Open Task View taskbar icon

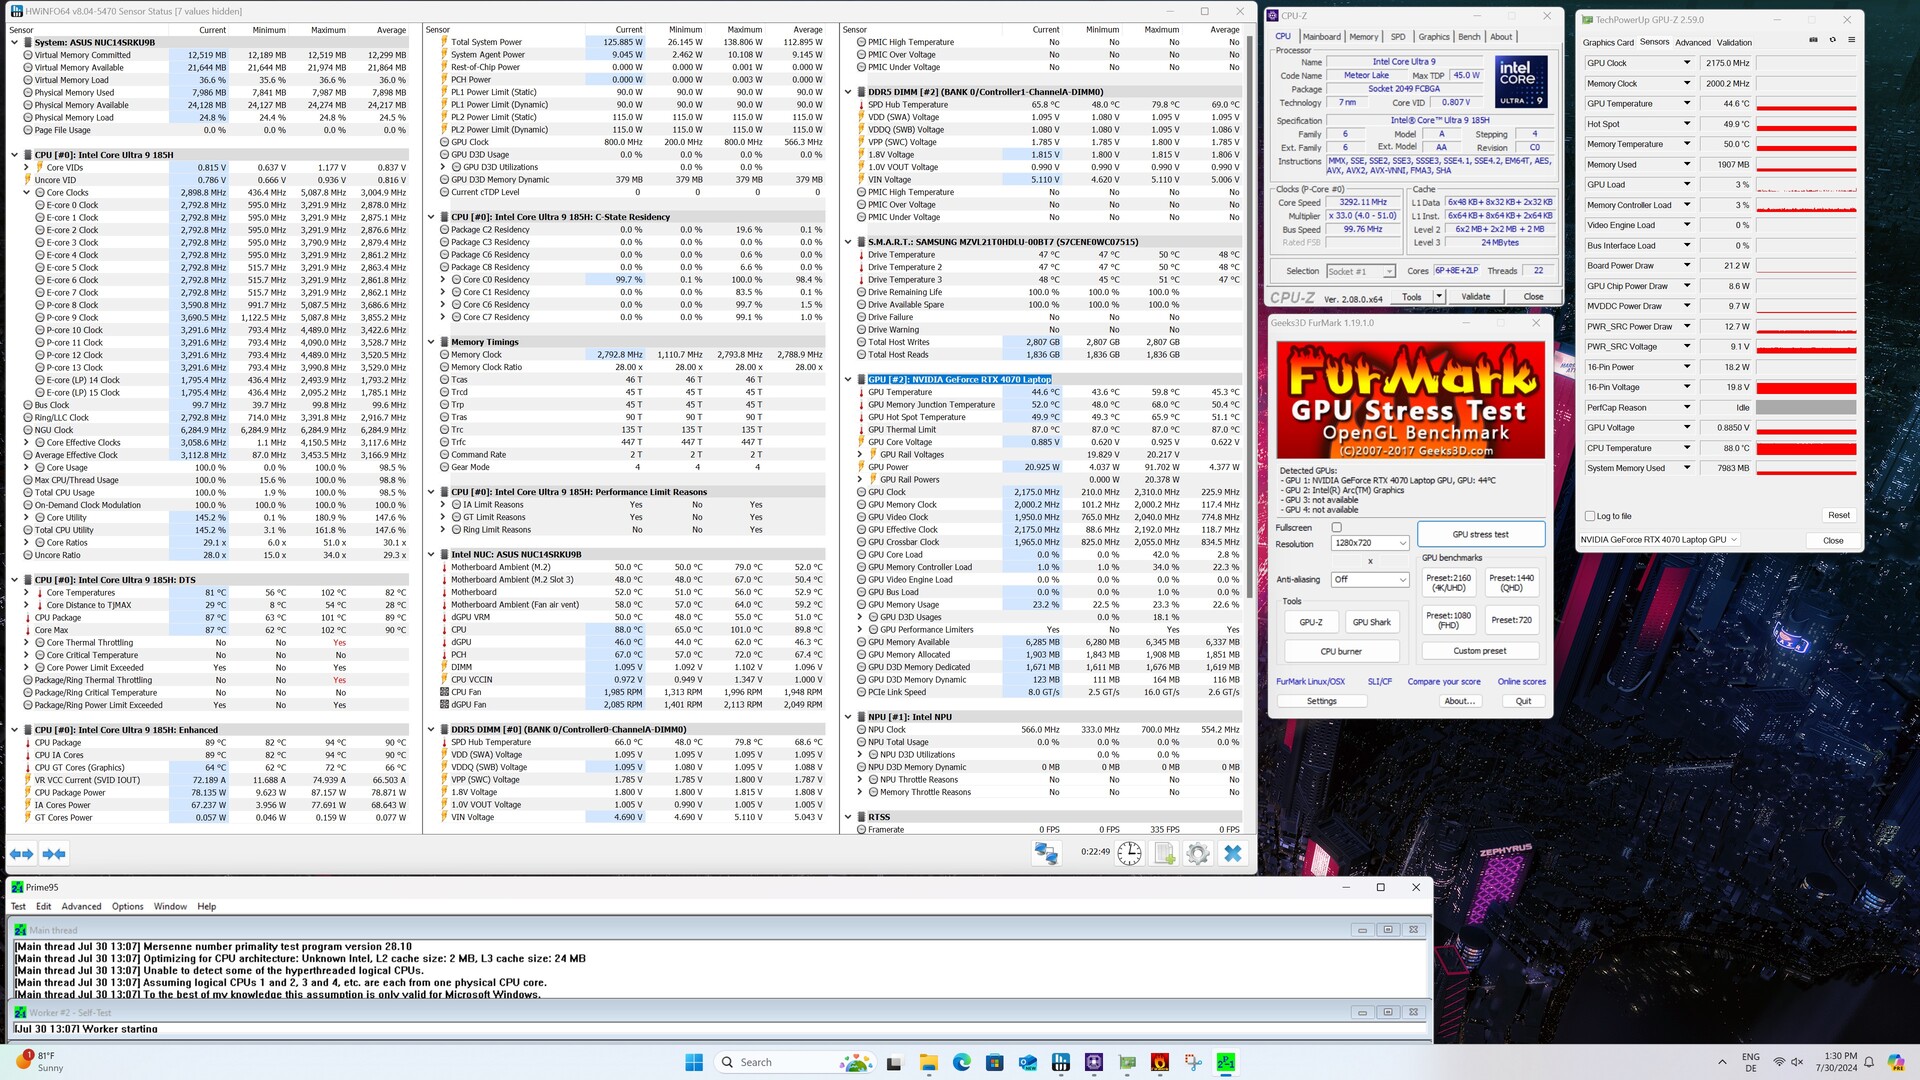(x=894, y=1062)
